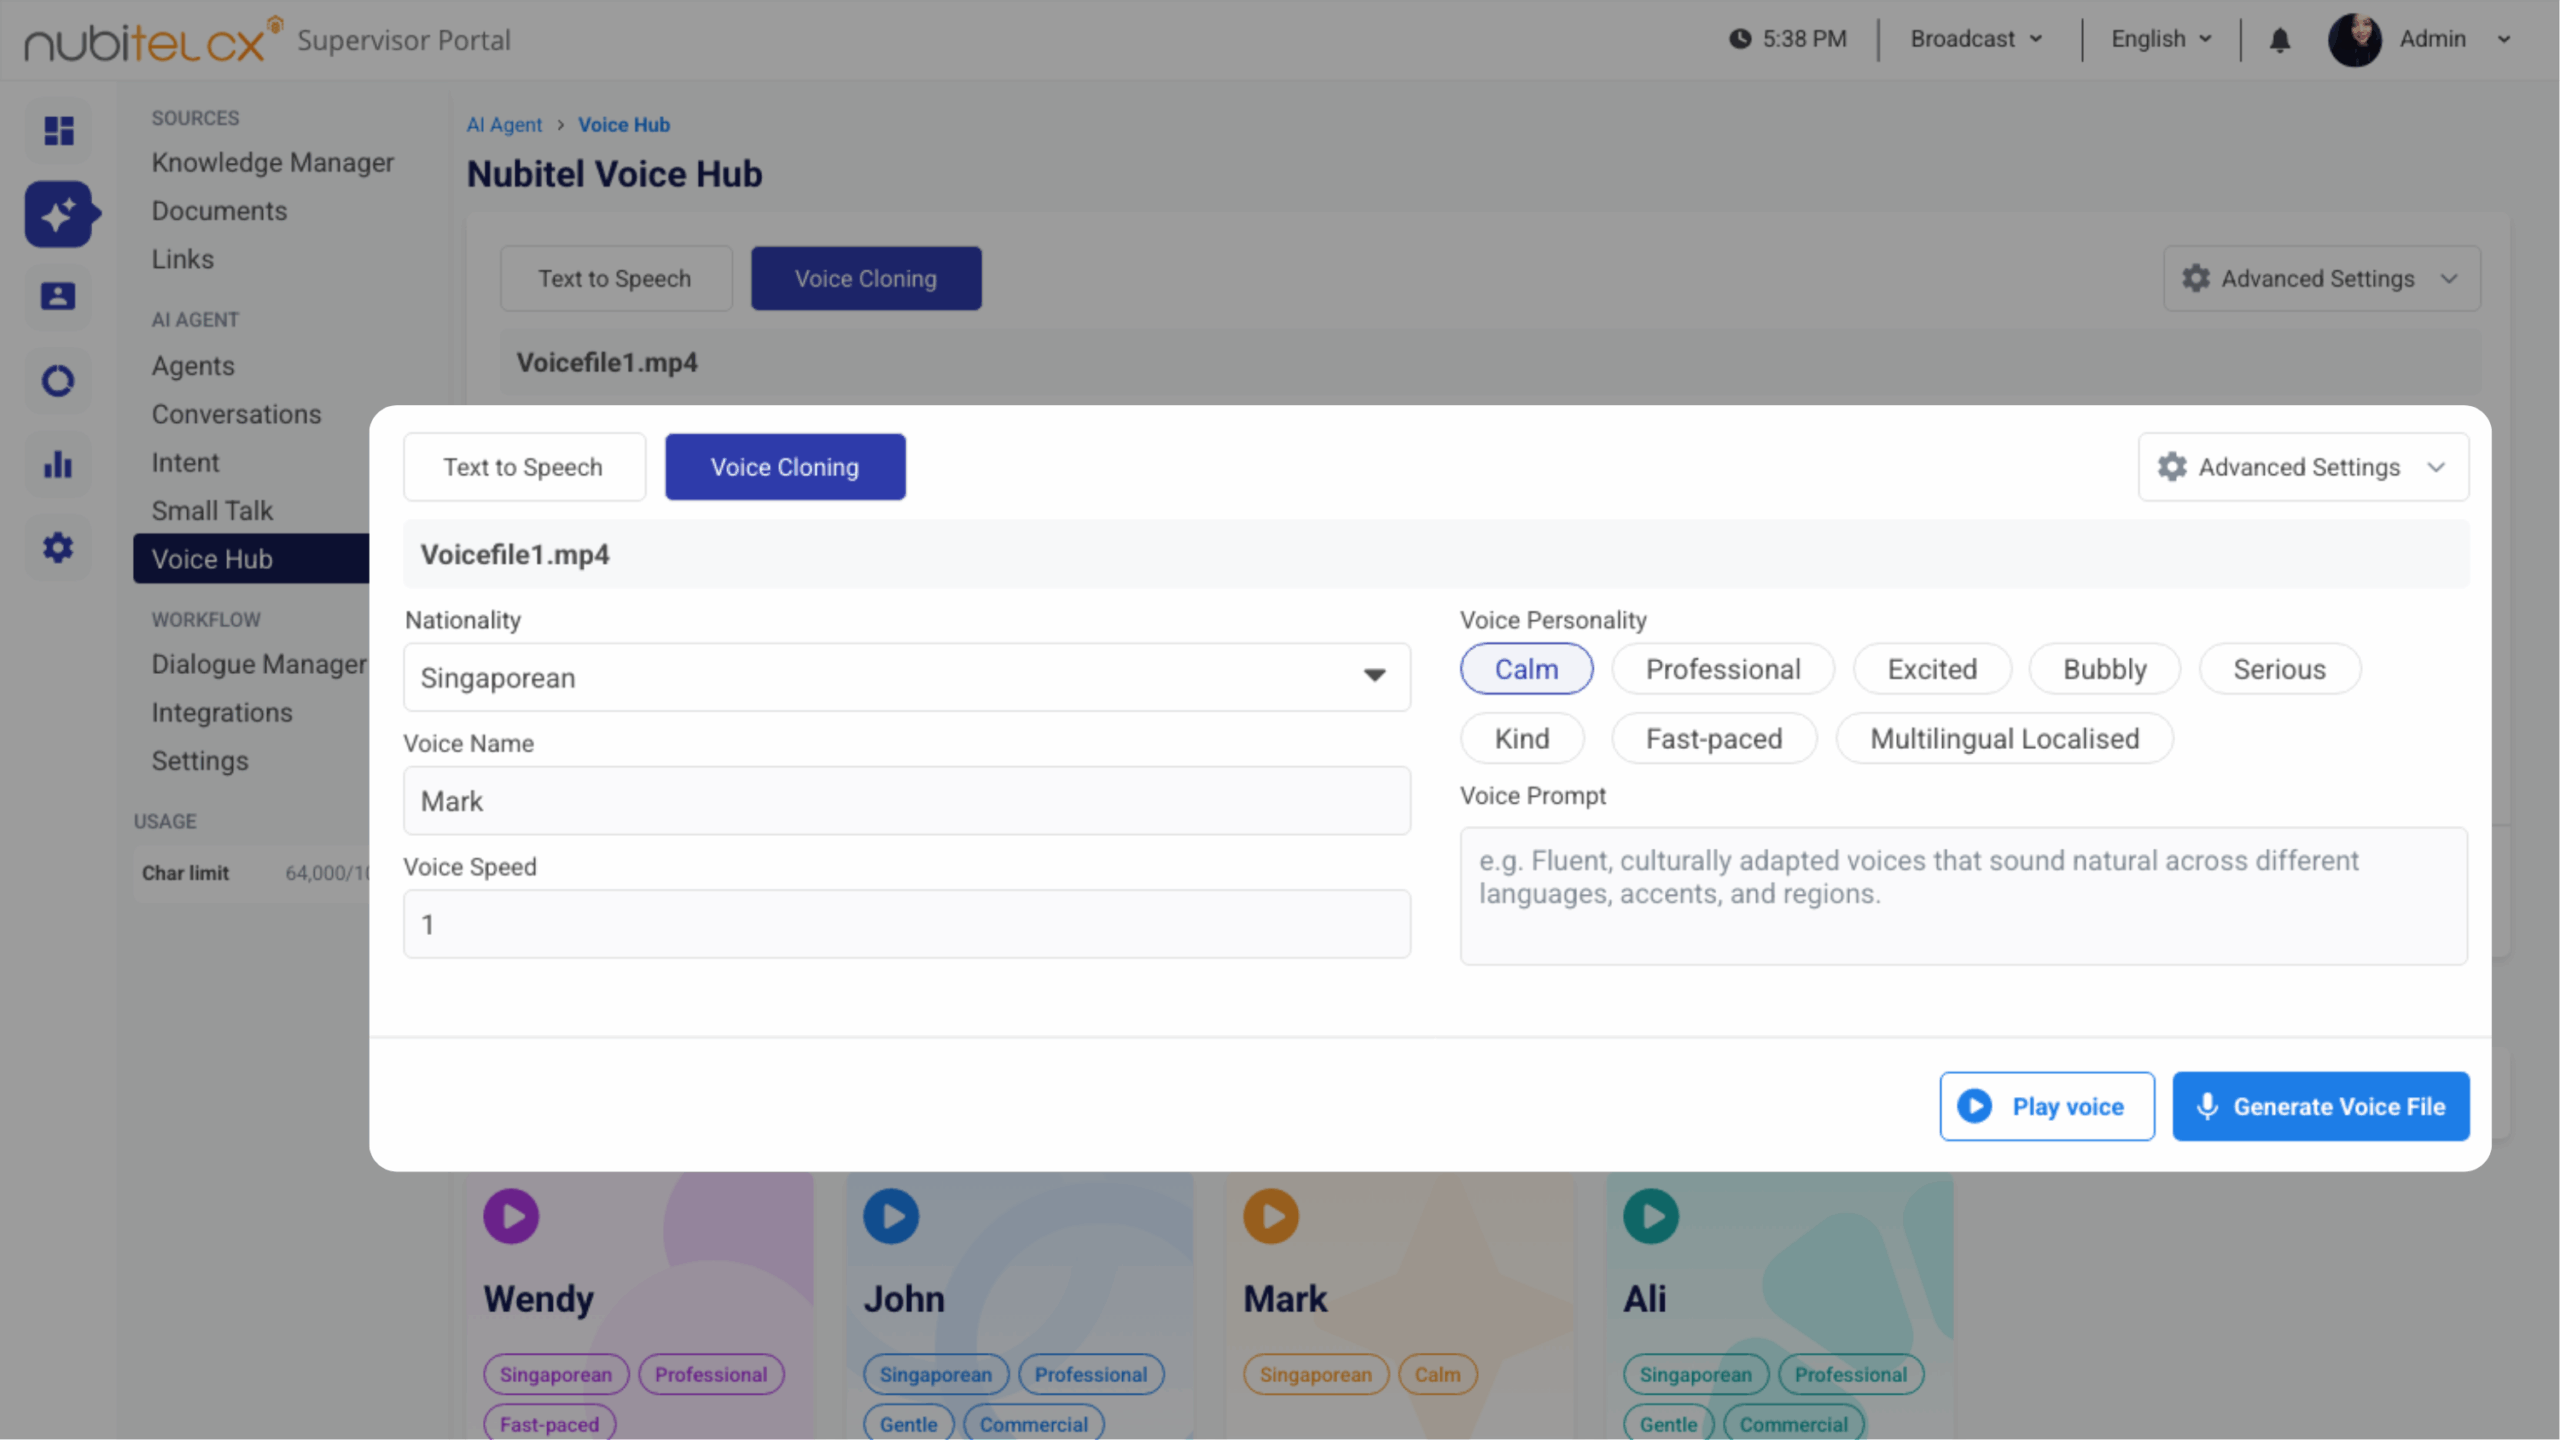Select the Fast-paced personality chip
Image resolution: width=2560 pixels, height=1440 pixels.
[1714, 739]
